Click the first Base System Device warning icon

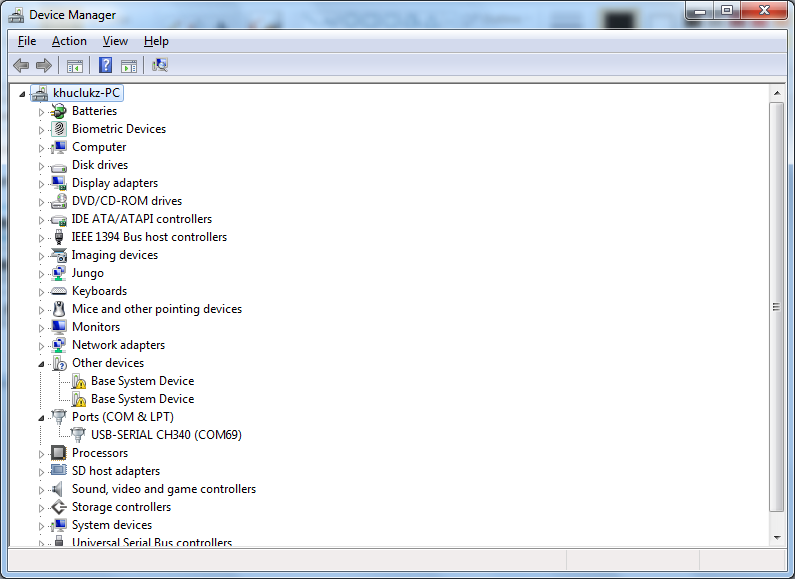coord(79,381)
